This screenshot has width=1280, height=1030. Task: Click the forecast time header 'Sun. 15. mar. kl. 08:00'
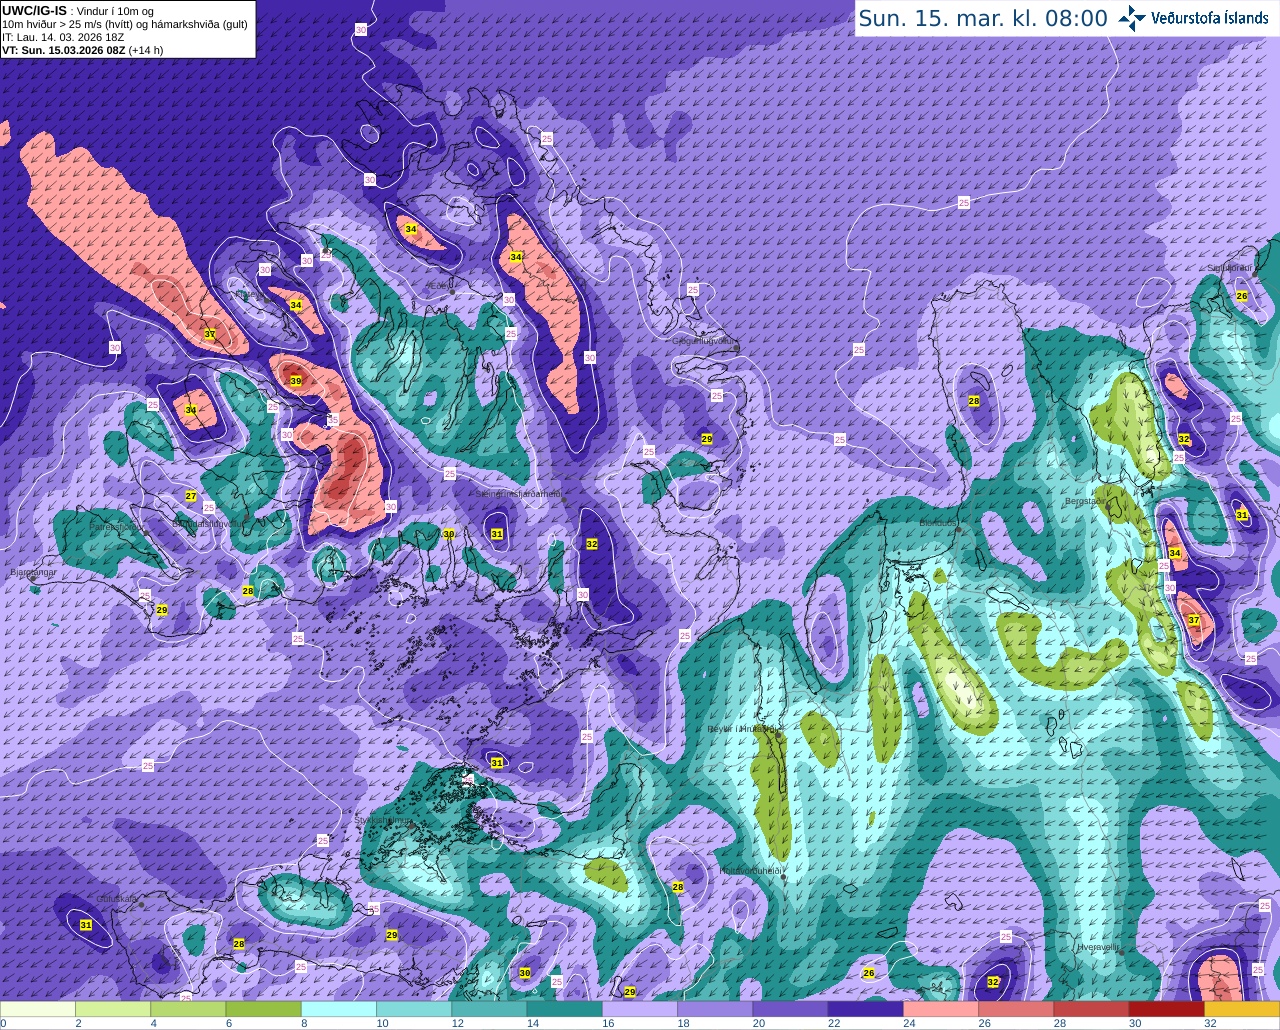[x=983, y=18]
